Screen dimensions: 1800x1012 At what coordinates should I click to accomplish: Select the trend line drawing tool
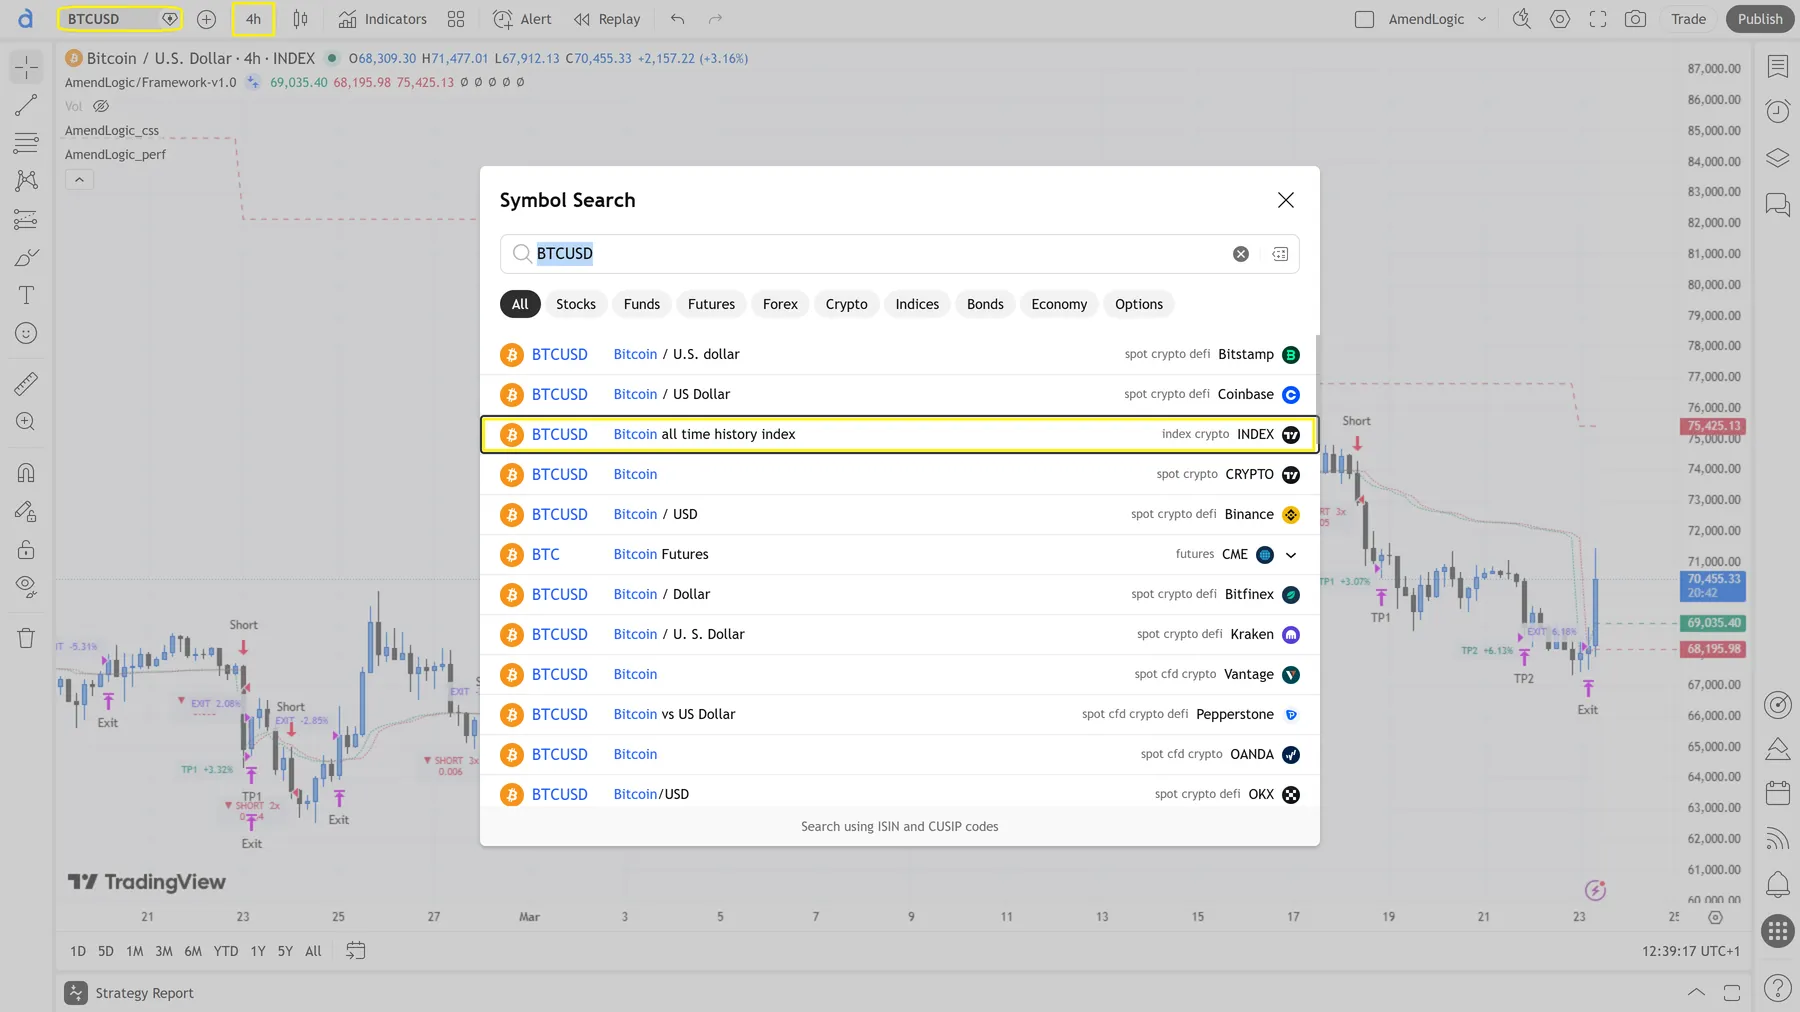(26, 105)
